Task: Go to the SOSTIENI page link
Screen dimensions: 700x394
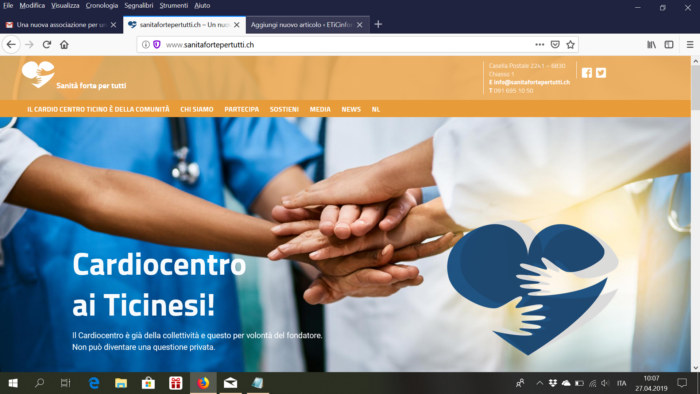Action: 284,109
